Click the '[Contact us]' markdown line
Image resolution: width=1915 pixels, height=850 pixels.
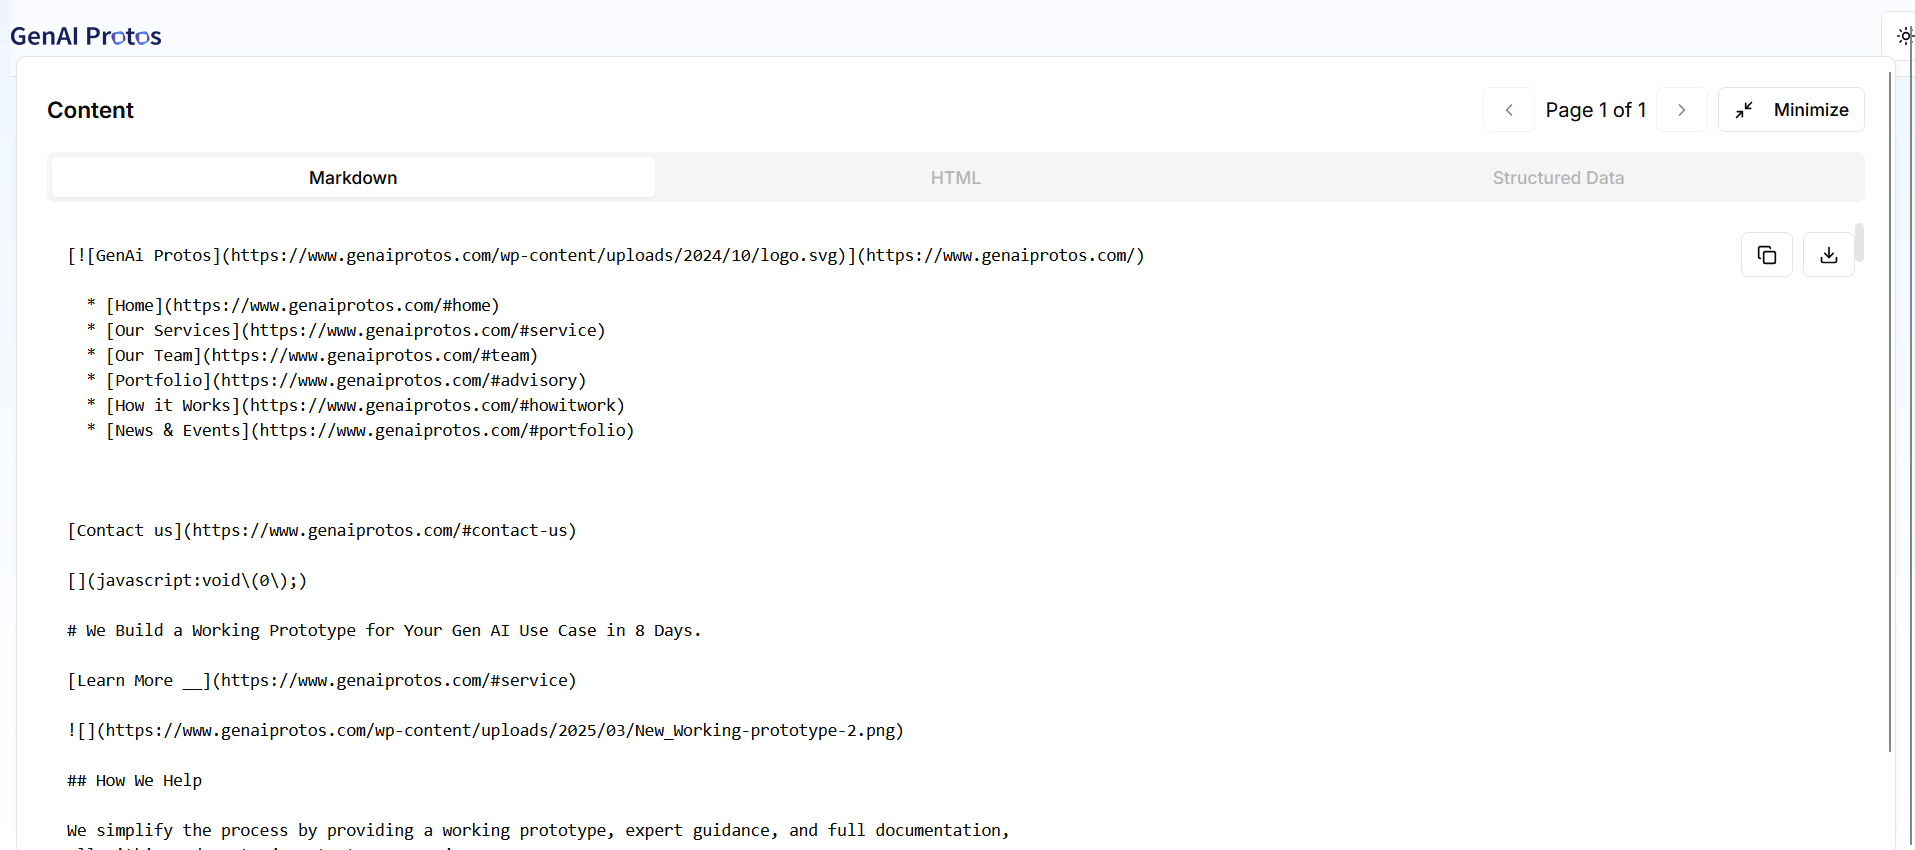tap(322, 530)
